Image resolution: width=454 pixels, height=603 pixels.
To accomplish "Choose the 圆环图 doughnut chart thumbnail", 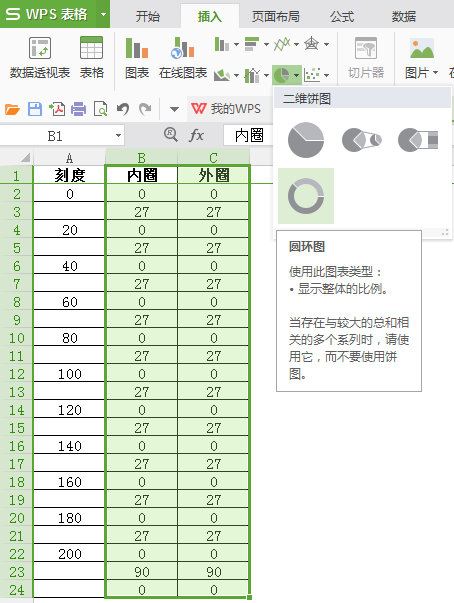I will pos(306,196).
